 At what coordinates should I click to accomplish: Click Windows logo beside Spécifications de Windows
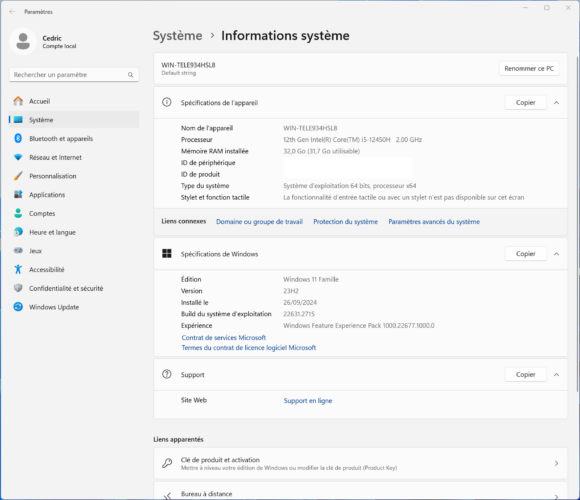(167, 253)
